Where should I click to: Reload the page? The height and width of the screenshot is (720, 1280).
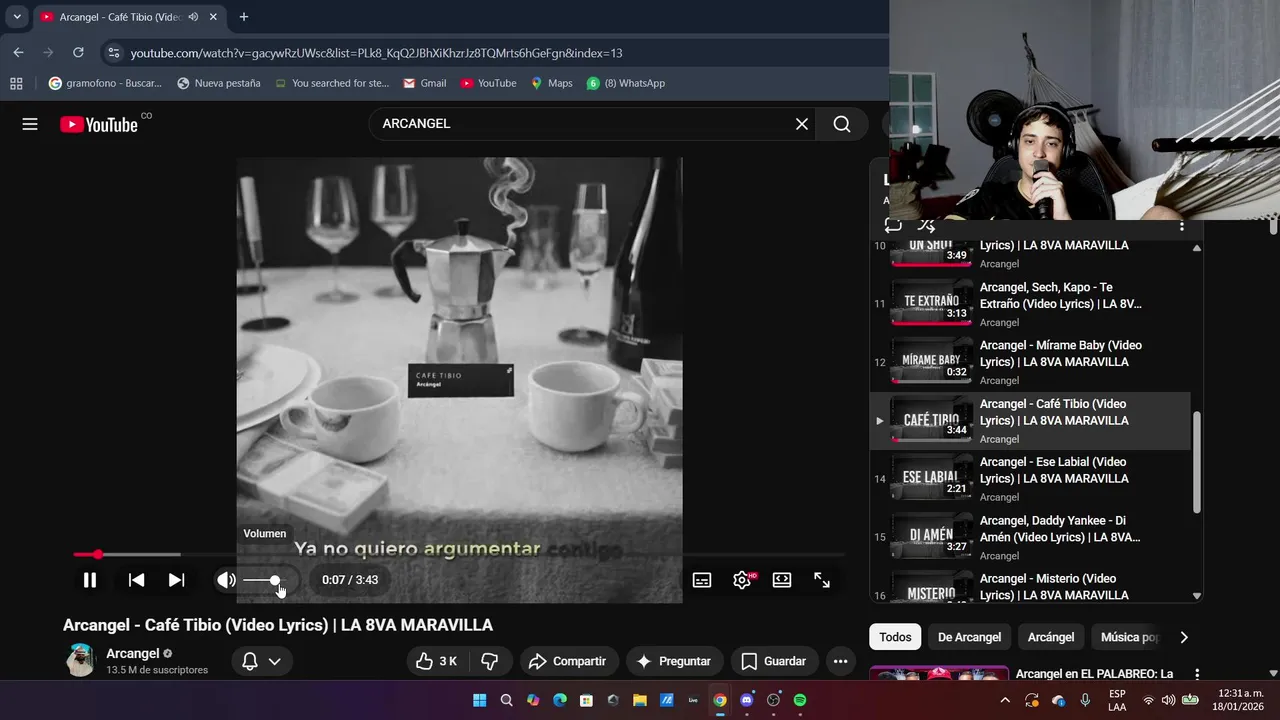point(78,52)
